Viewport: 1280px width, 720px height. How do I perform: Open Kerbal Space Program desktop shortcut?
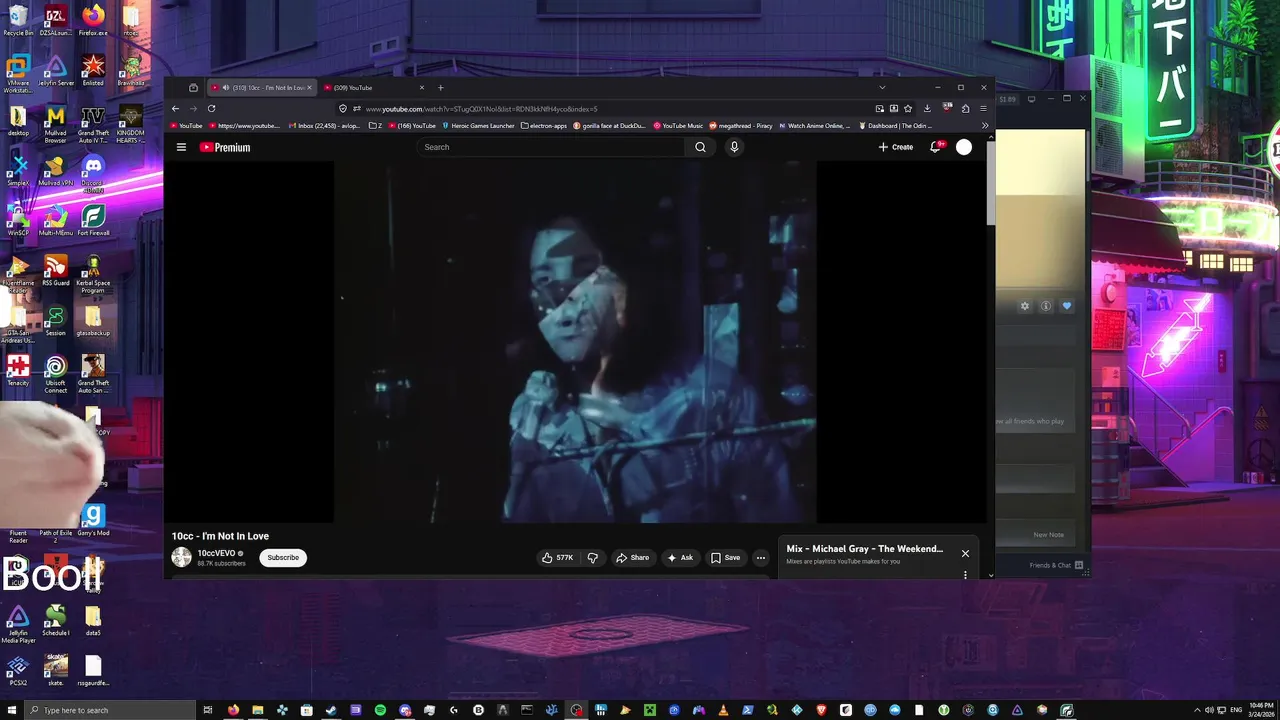click(x=93, y=274)
